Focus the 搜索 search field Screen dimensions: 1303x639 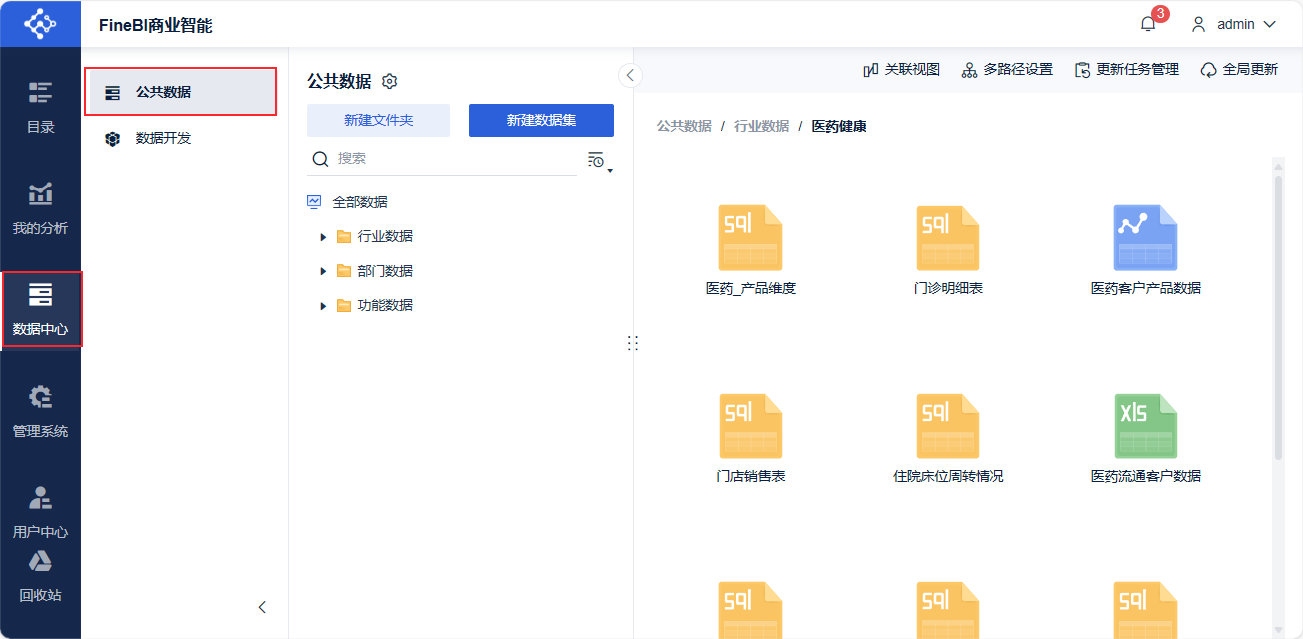coord(450,159)
